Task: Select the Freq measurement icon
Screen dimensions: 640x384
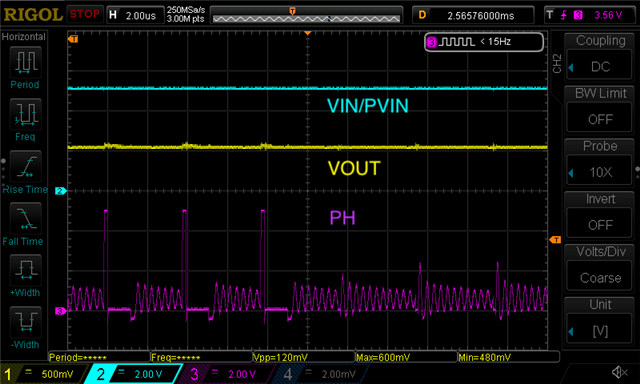Action: tap(25, 114)
